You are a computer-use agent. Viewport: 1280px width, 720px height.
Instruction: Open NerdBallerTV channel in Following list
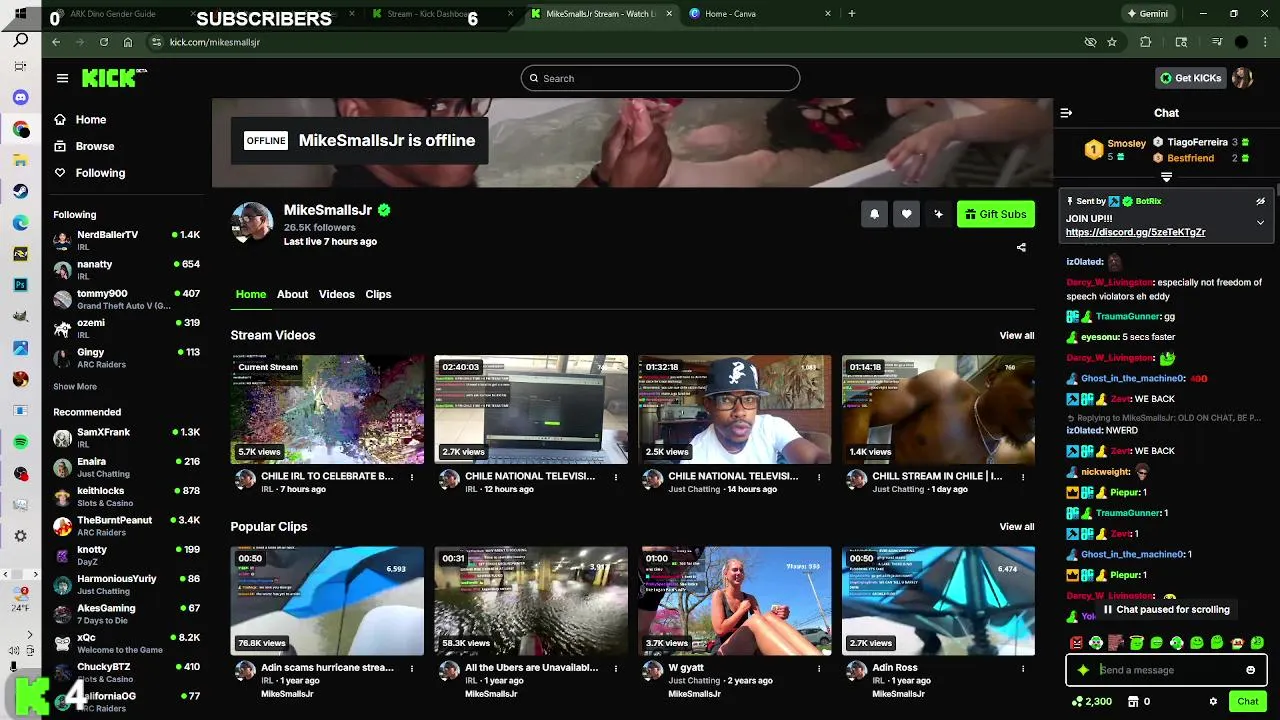[x=126, y=240]
